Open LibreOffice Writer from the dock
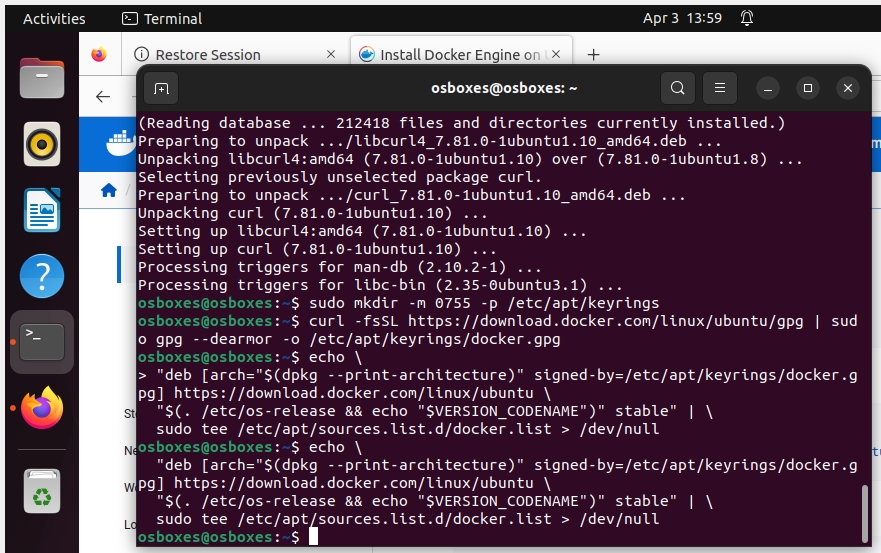This screenshot has height=553, width=881. coord(42,210)
